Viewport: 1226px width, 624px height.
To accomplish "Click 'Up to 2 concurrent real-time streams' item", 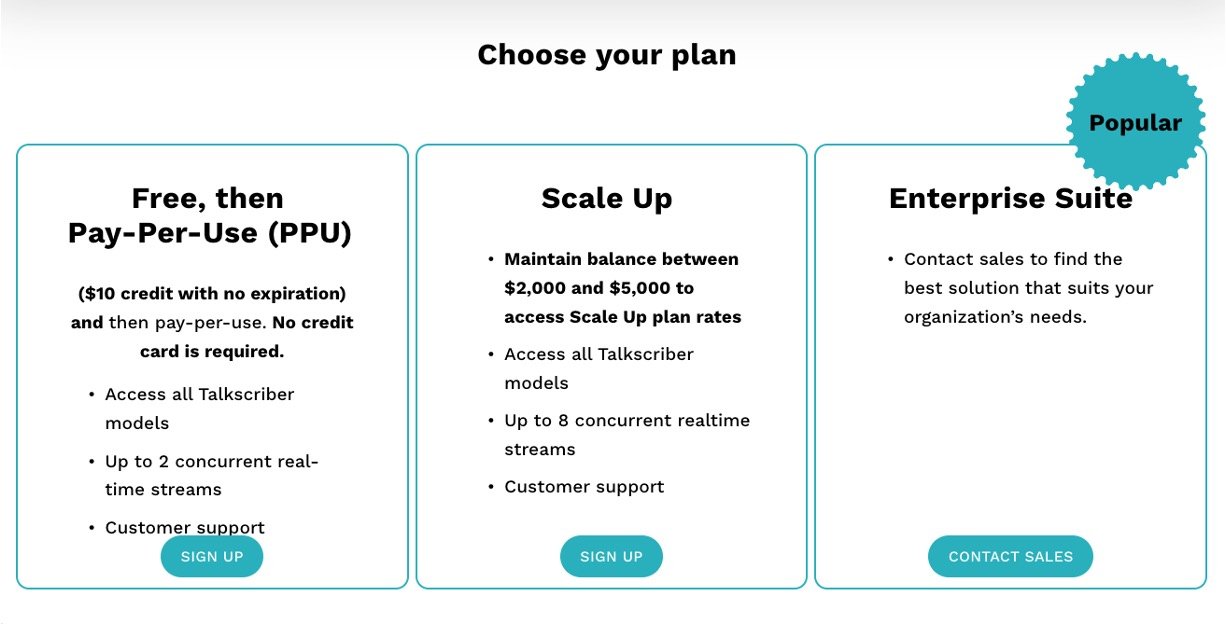I will tap(211, 475).
